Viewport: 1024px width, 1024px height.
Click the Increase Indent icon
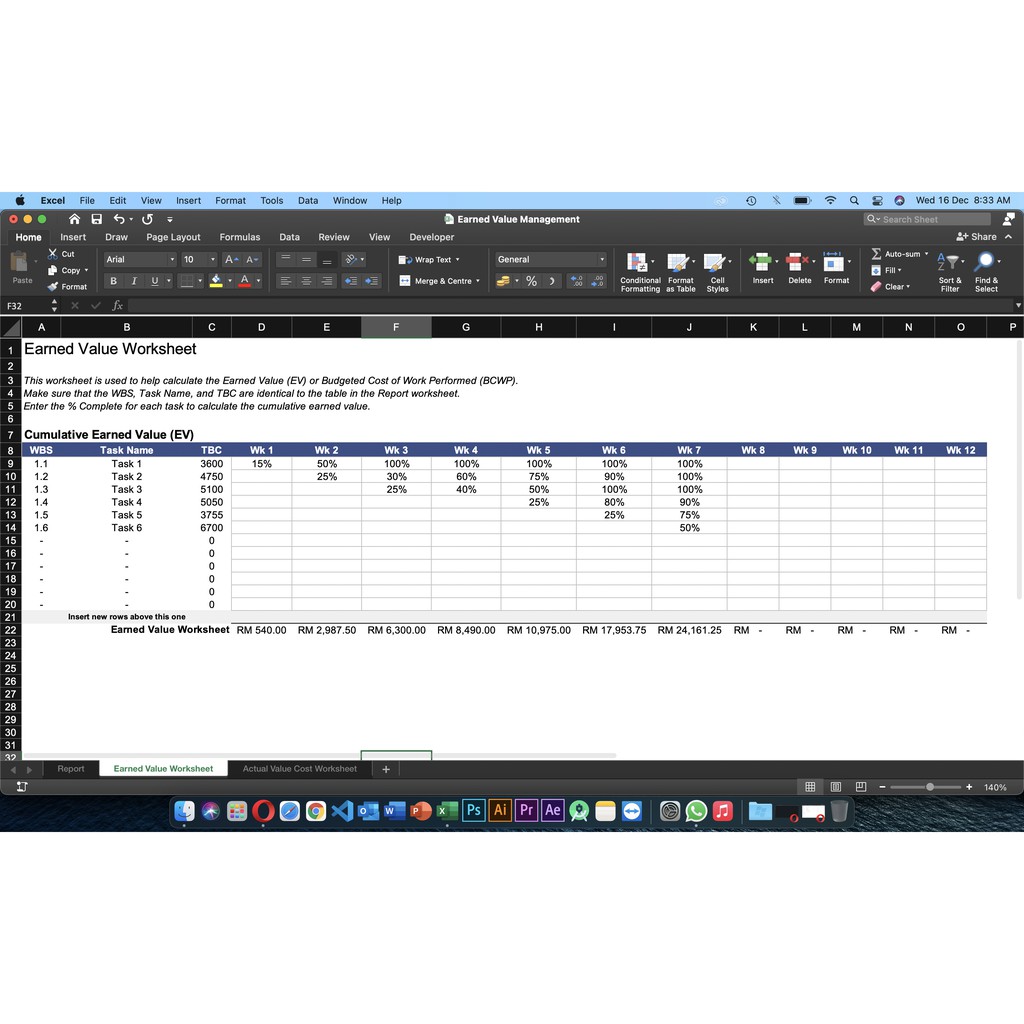(372, 281)
